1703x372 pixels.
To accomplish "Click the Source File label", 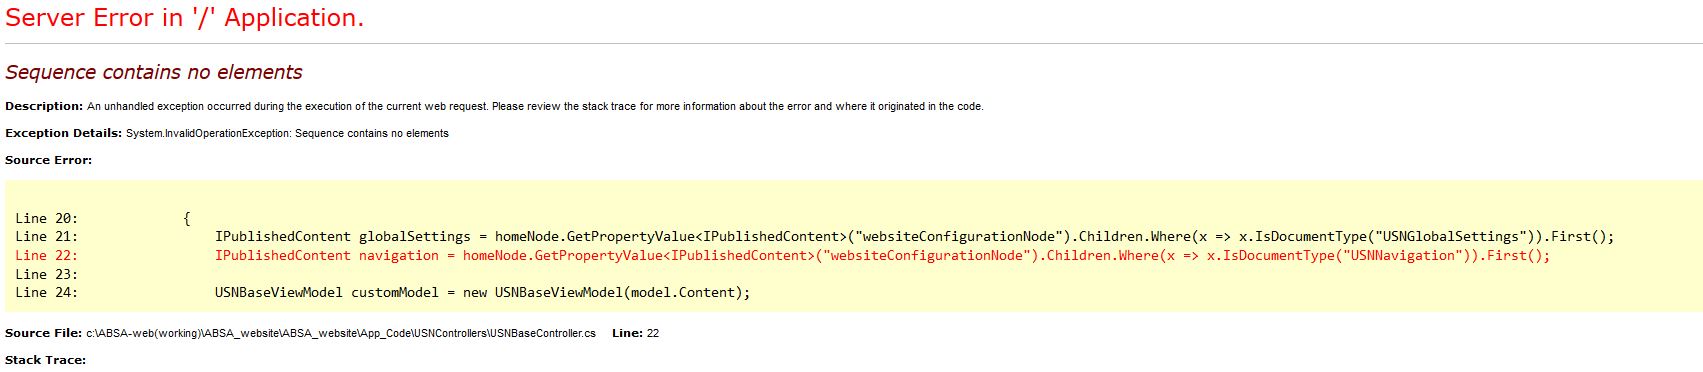I will pos(43,333).
